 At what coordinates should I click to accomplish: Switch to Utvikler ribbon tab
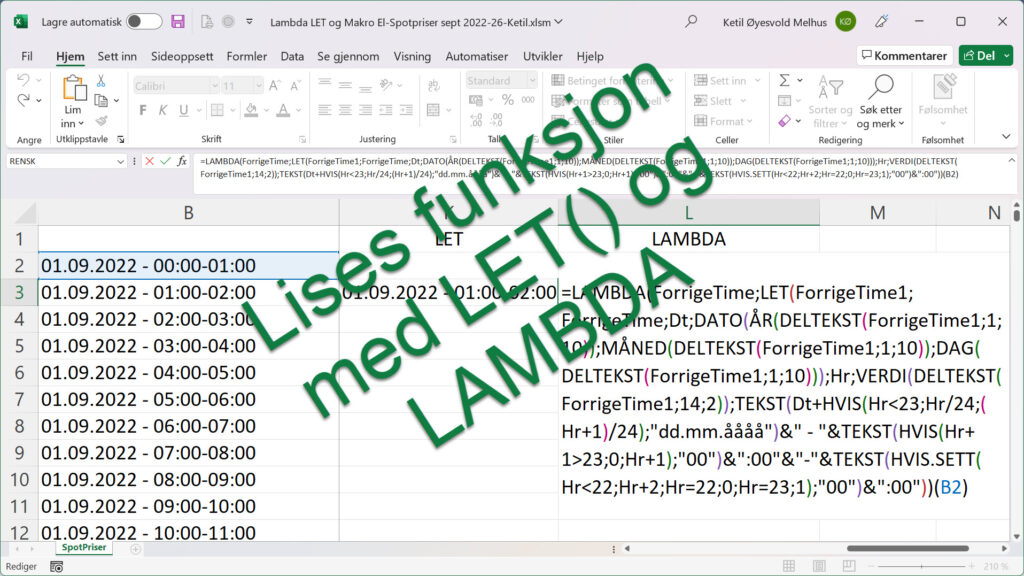click(543, 56)
